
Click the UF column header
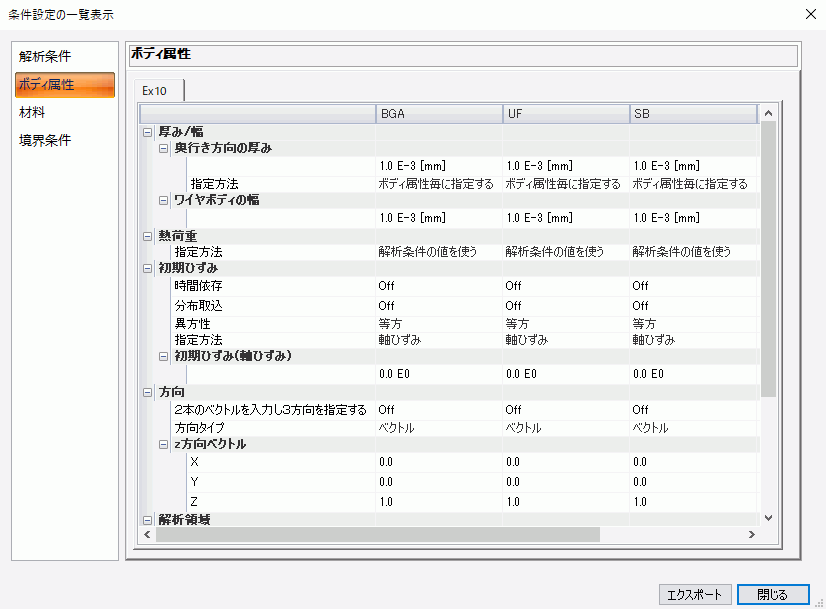tap(565, 114)
